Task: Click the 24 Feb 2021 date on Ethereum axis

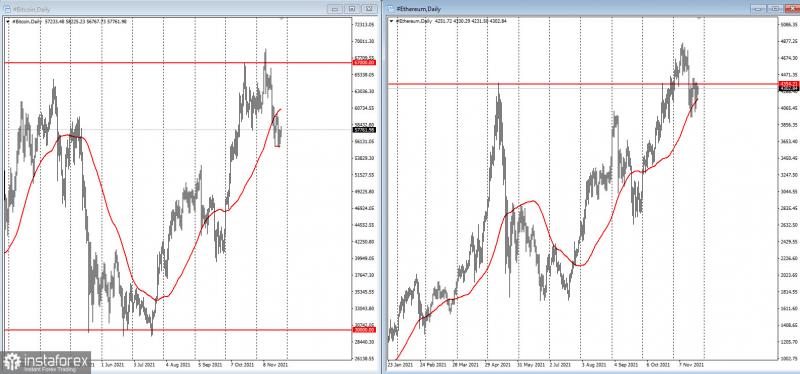Action: 432,365
